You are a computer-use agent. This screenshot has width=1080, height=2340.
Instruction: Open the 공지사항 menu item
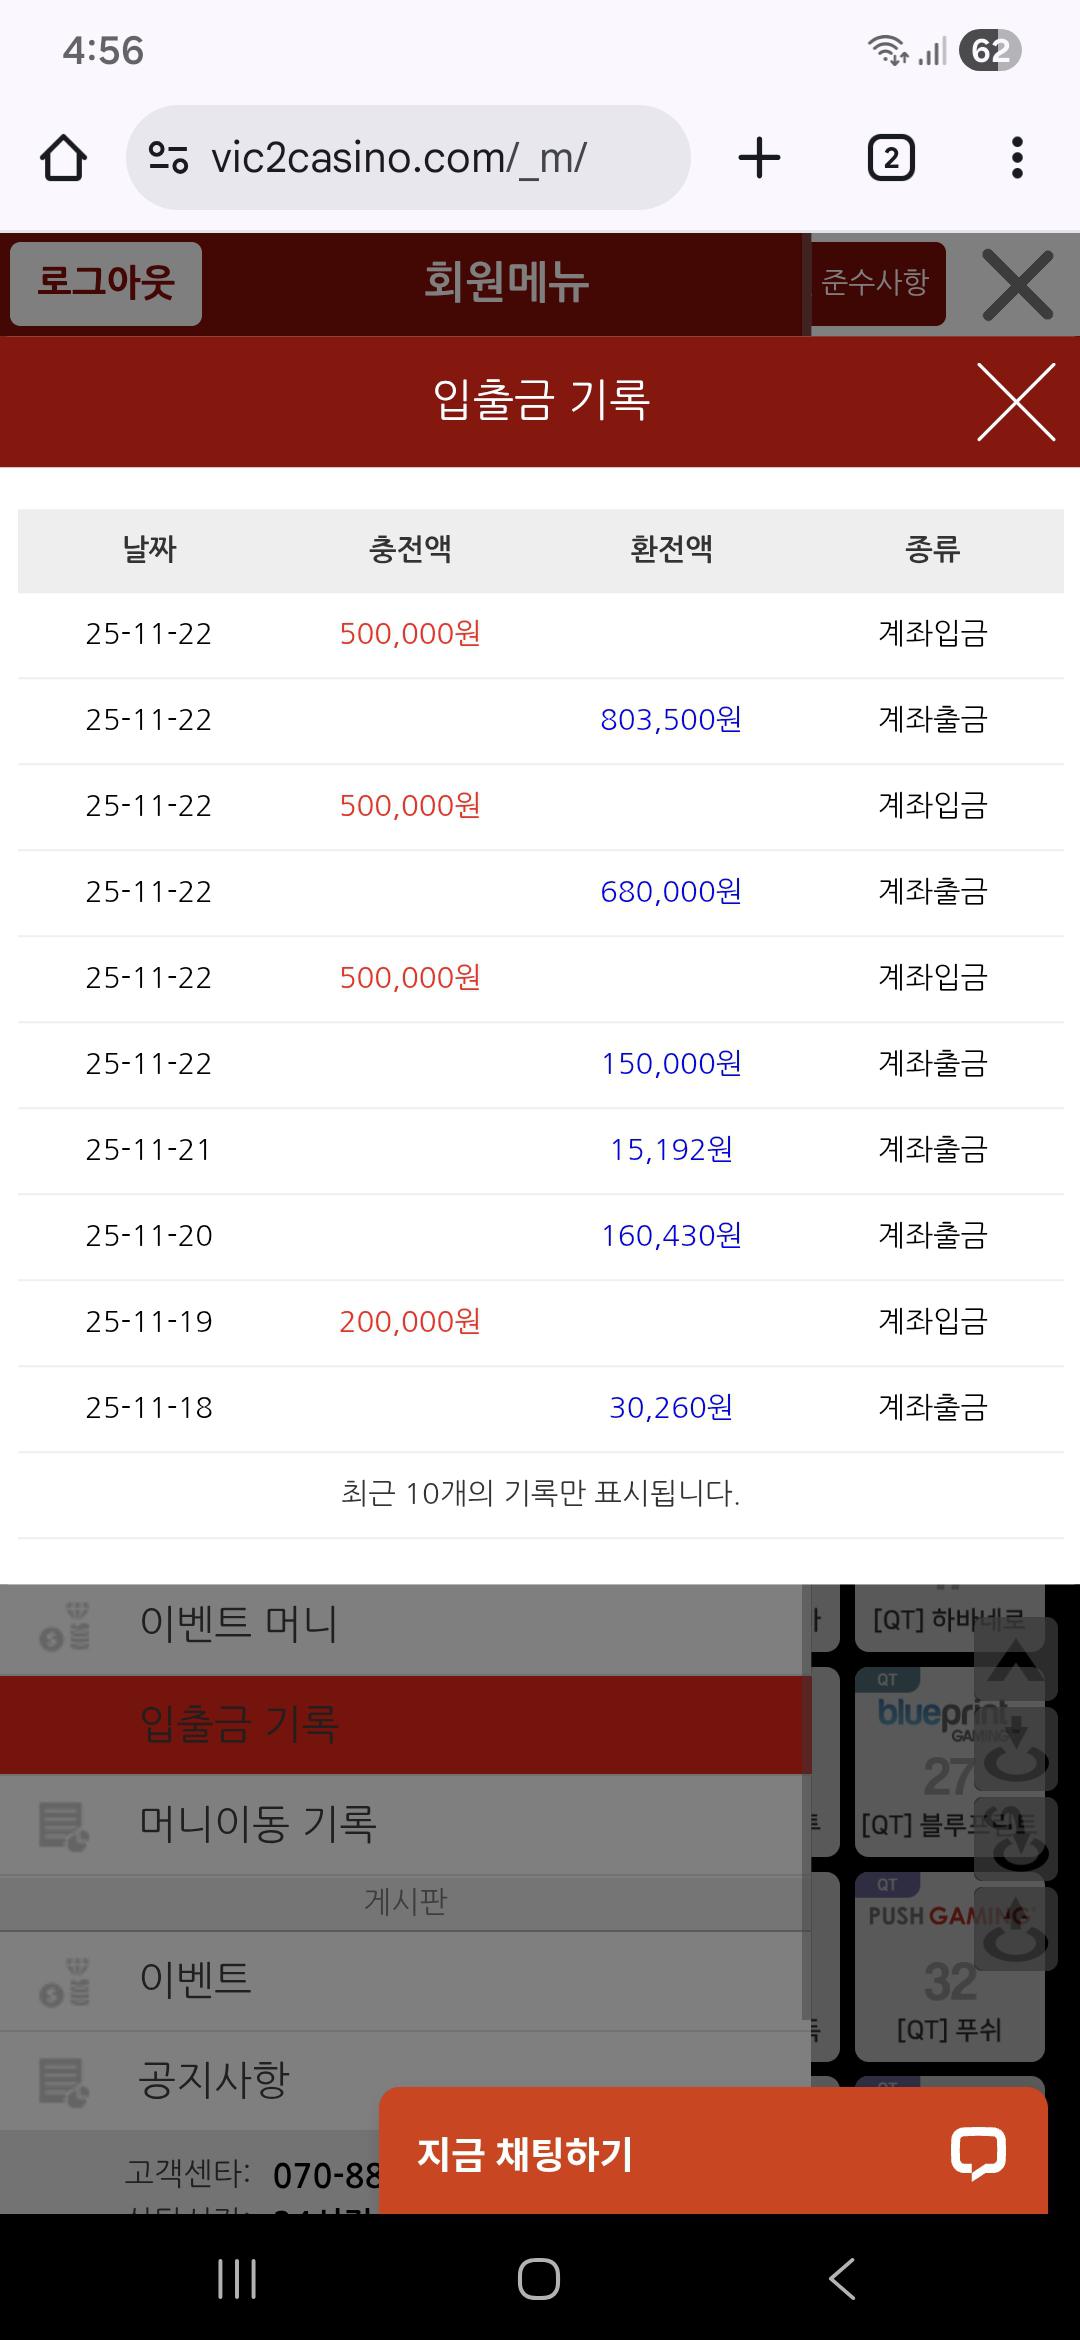coord(214,2079)
